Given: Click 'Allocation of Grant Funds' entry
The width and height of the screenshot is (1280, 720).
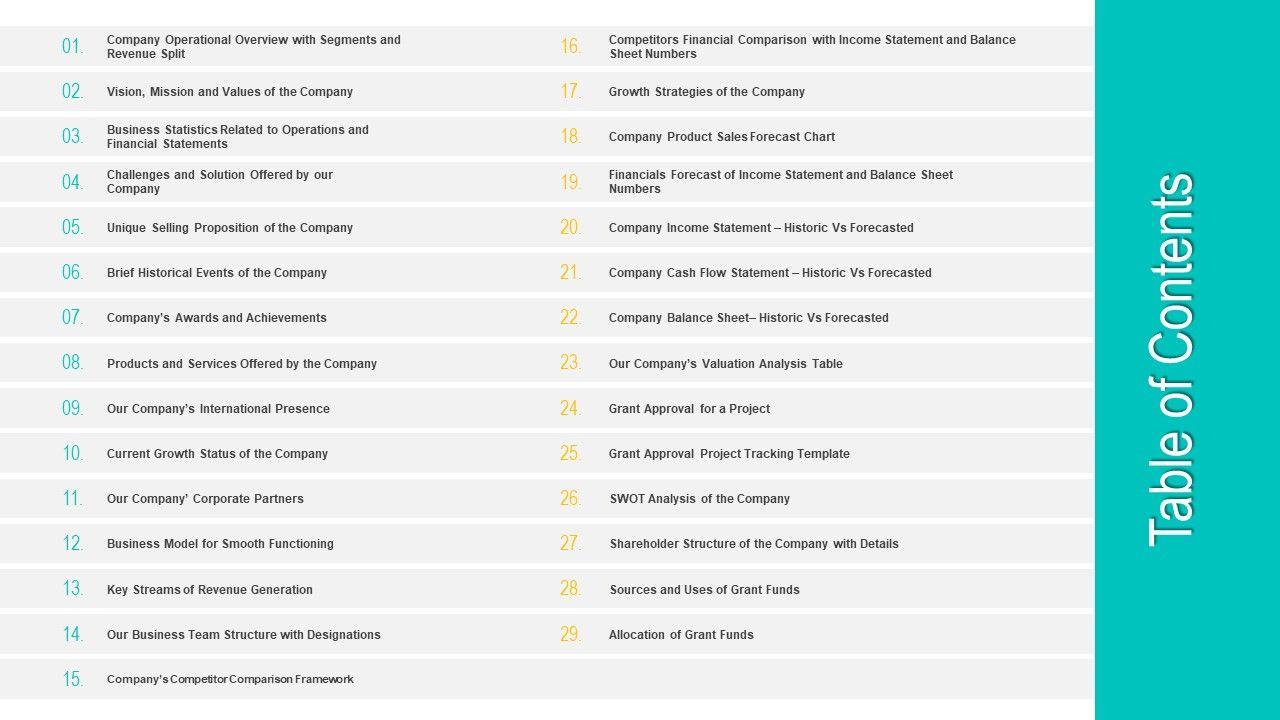Looking at the screenshot, I should [681, 635].
